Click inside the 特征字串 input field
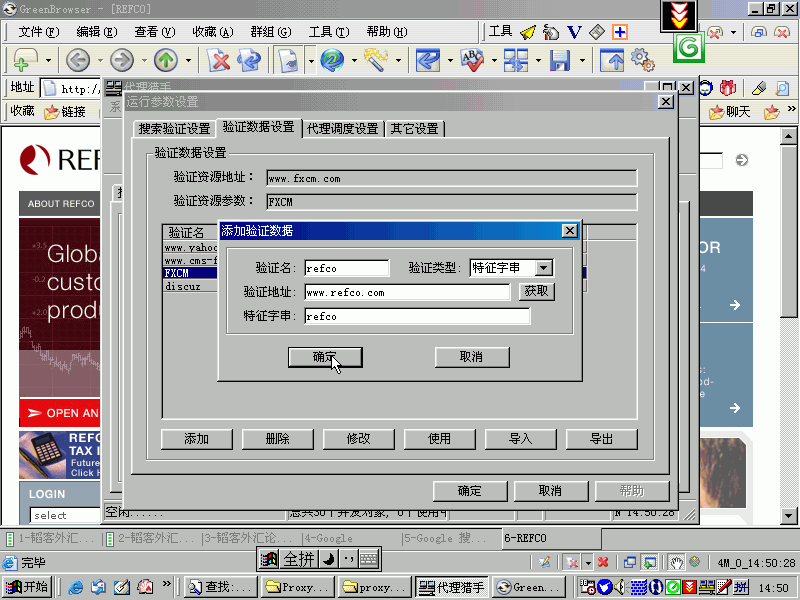Viewport: 800px width, 600px height. [x=417, y=316]
